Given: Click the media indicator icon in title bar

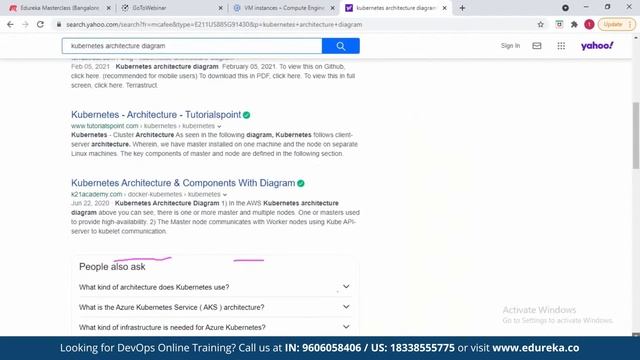Looking at the screenshot, I should [x=565, y=8].
